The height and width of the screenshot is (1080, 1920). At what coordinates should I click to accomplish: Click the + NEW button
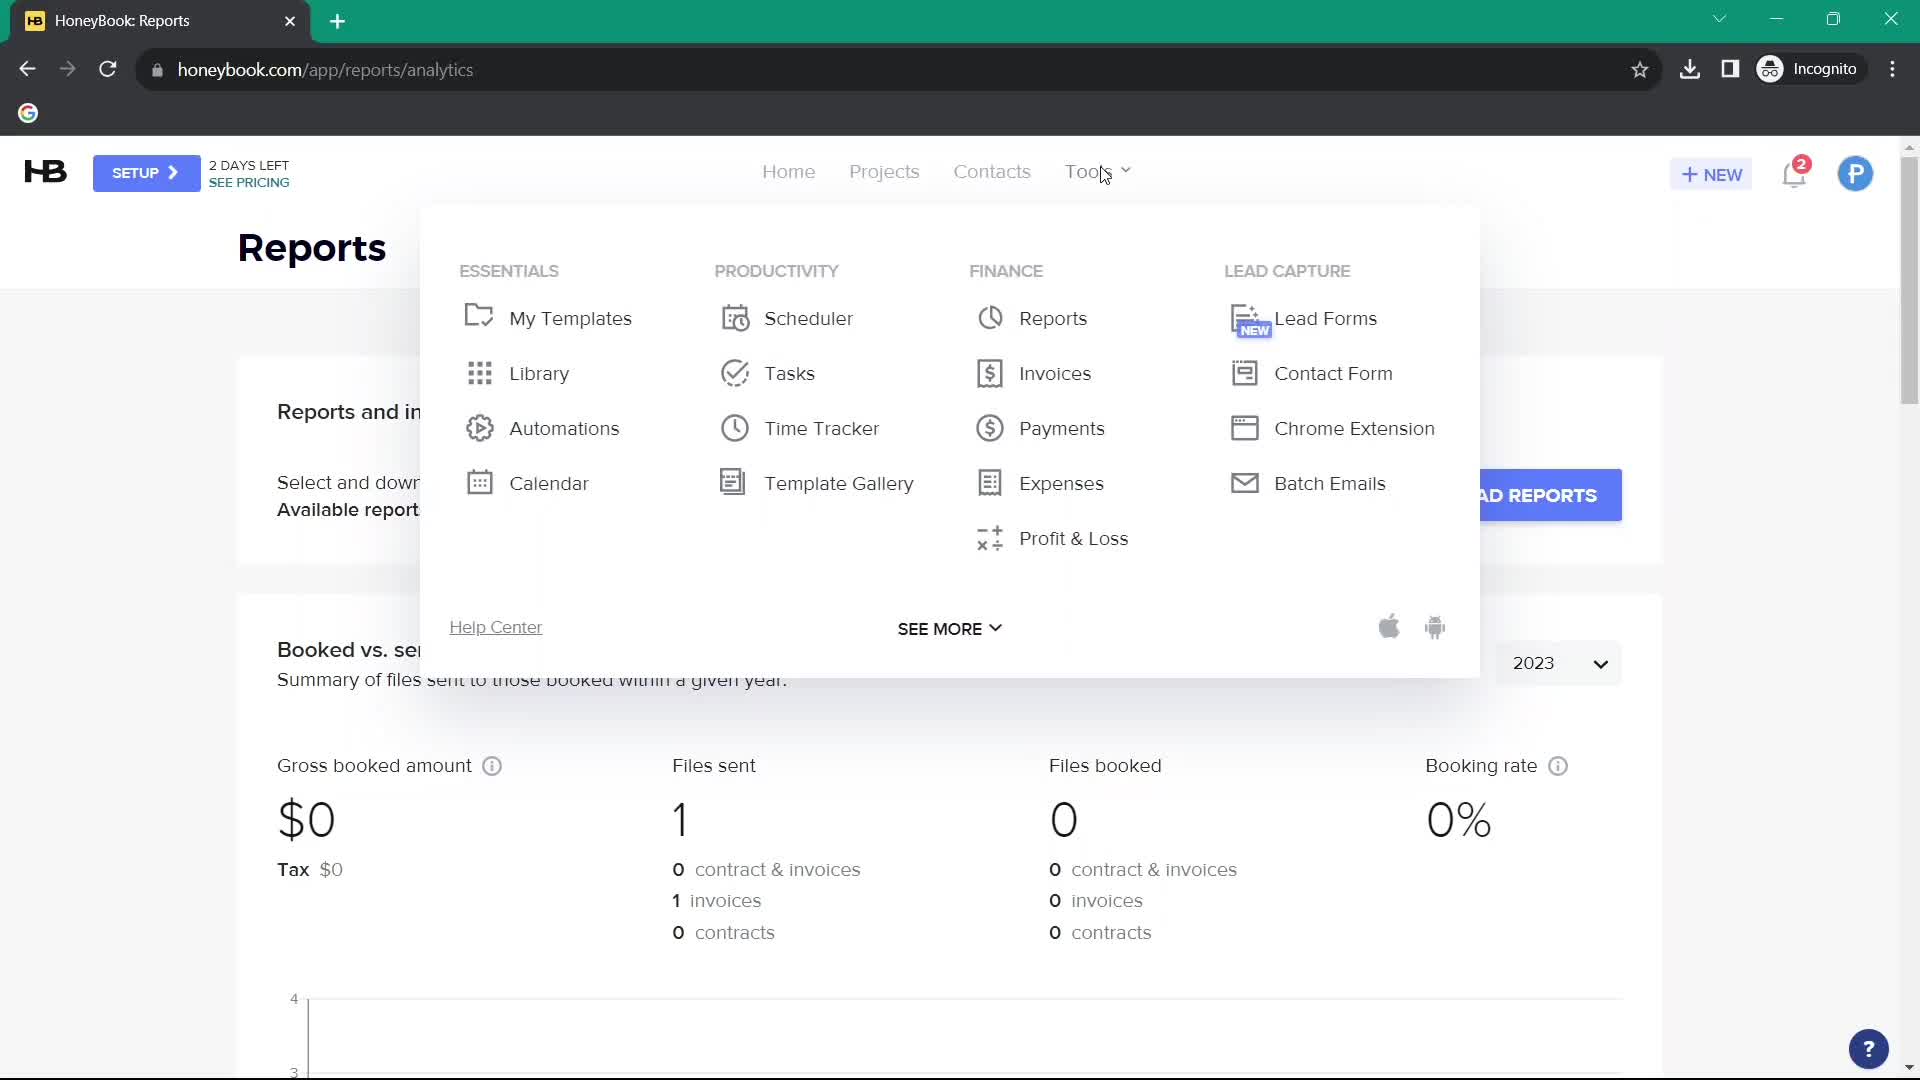coord(1711,174)
